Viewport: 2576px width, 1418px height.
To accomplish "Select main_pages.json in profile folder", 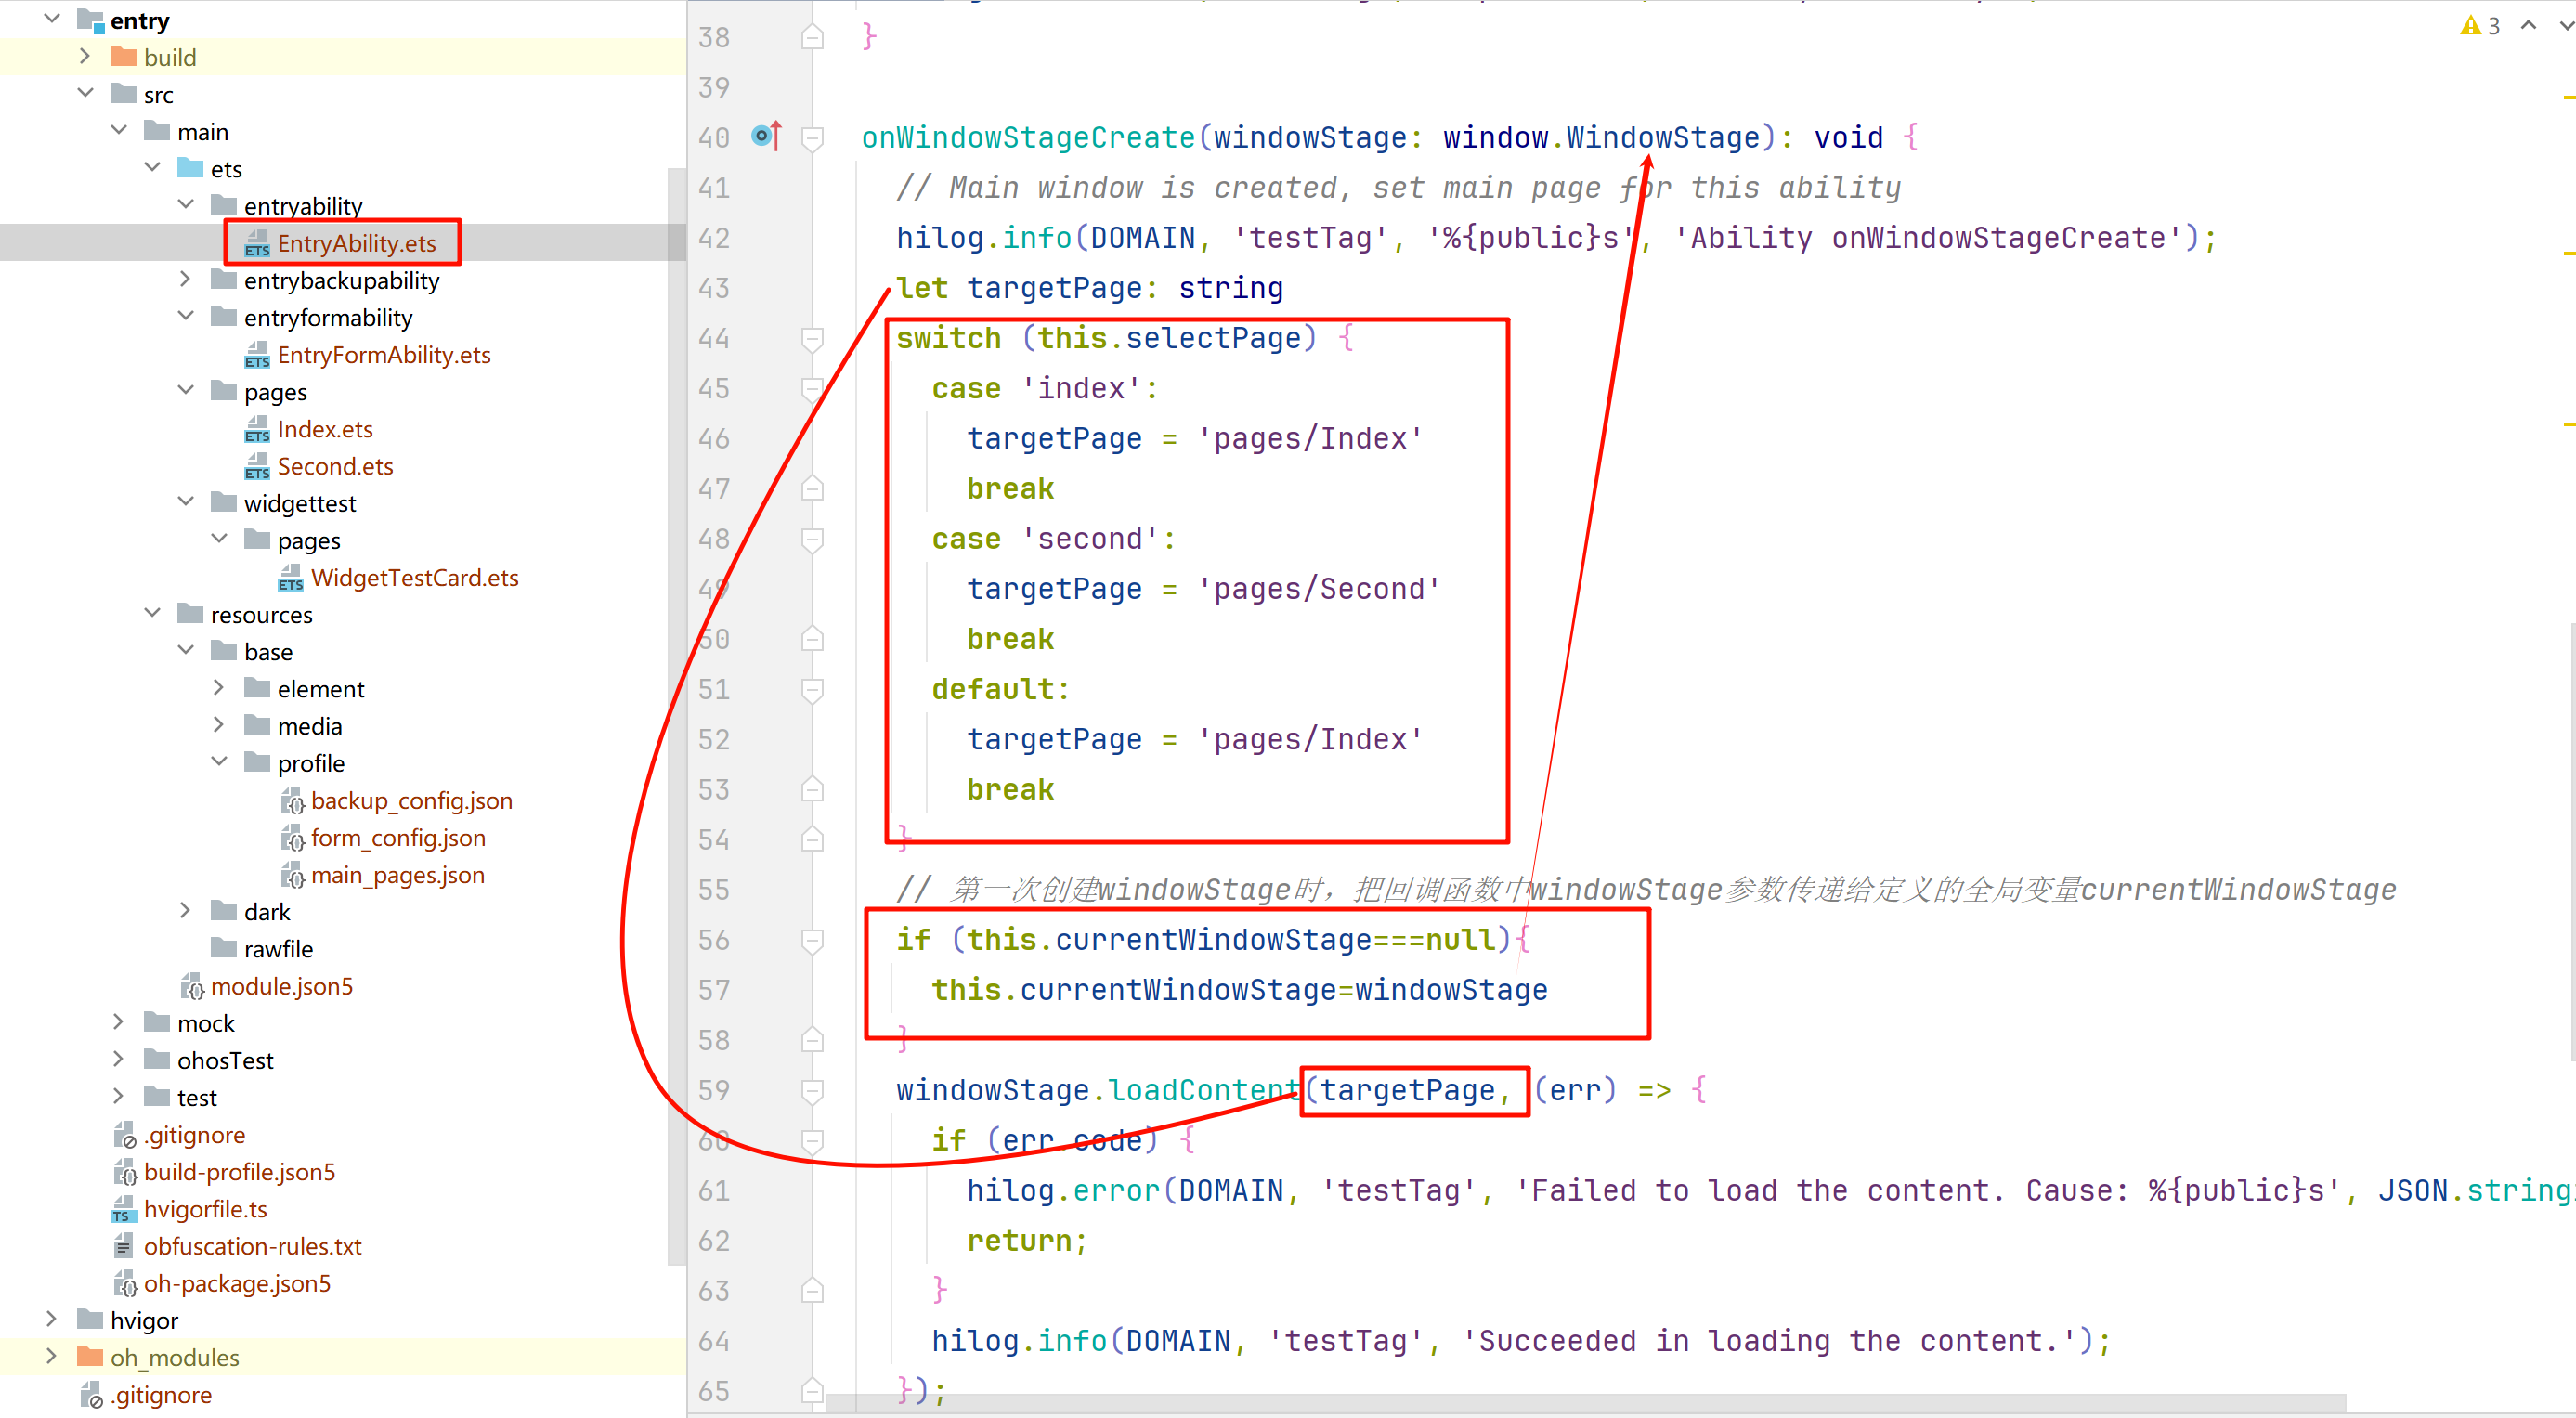I will click(397, 876).
